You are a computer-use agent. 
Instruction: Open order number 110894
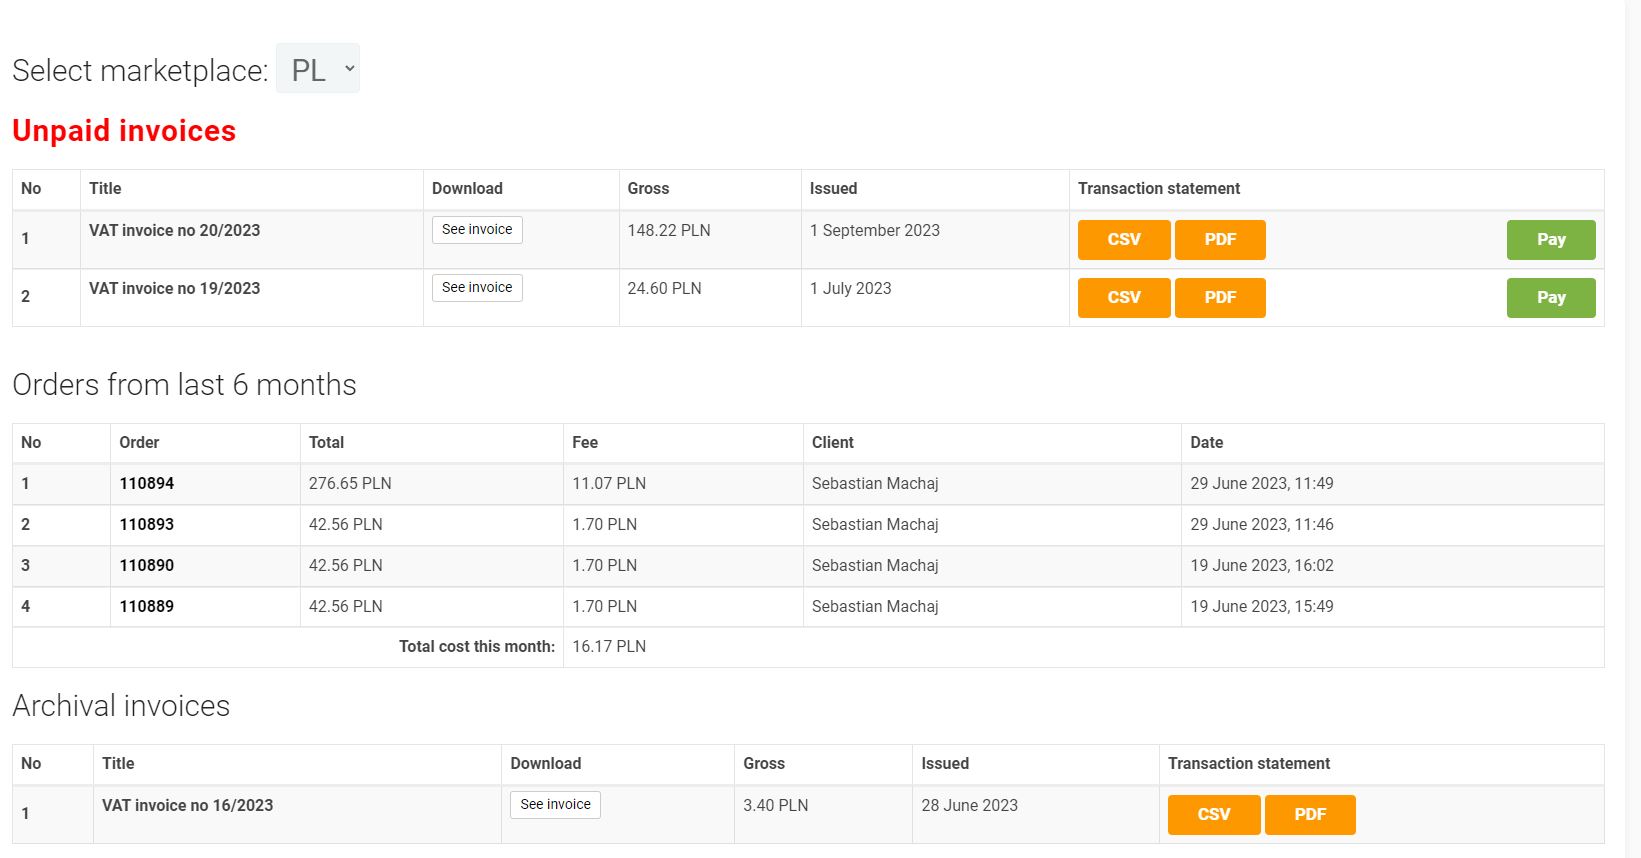(x=147, y=484)
